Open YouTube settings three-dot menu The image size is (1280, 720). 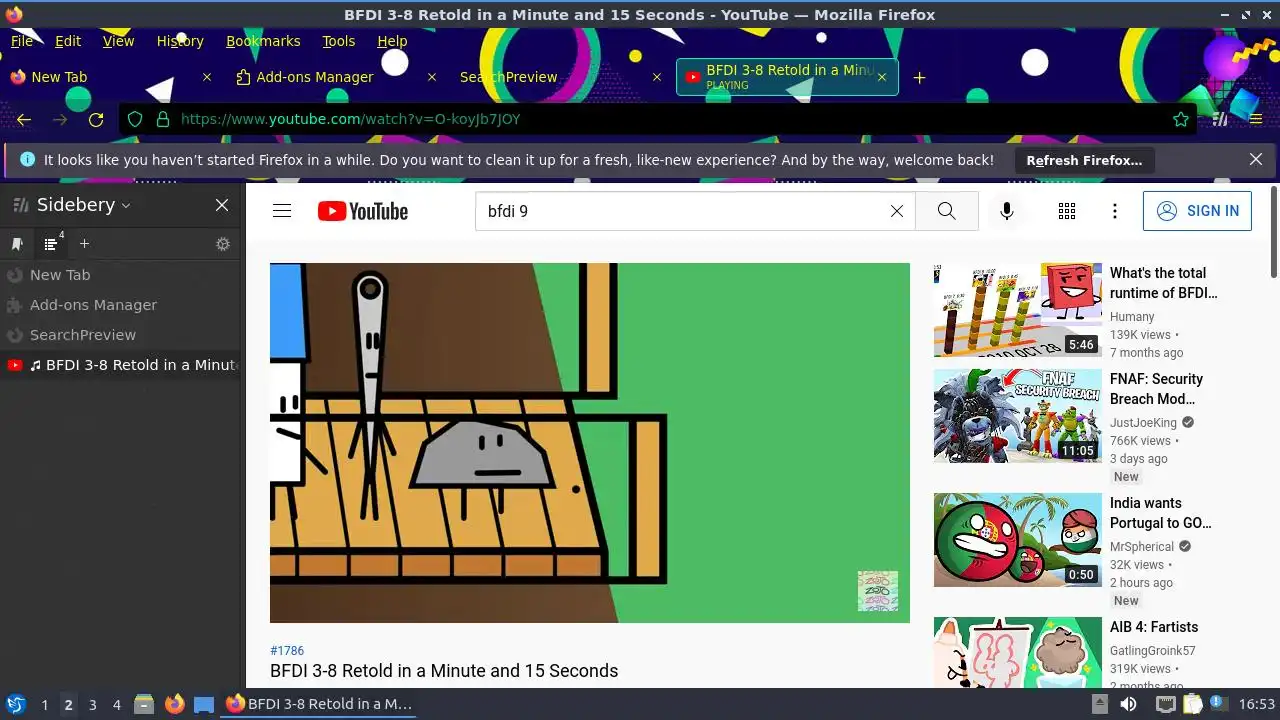click(1115, 211)
